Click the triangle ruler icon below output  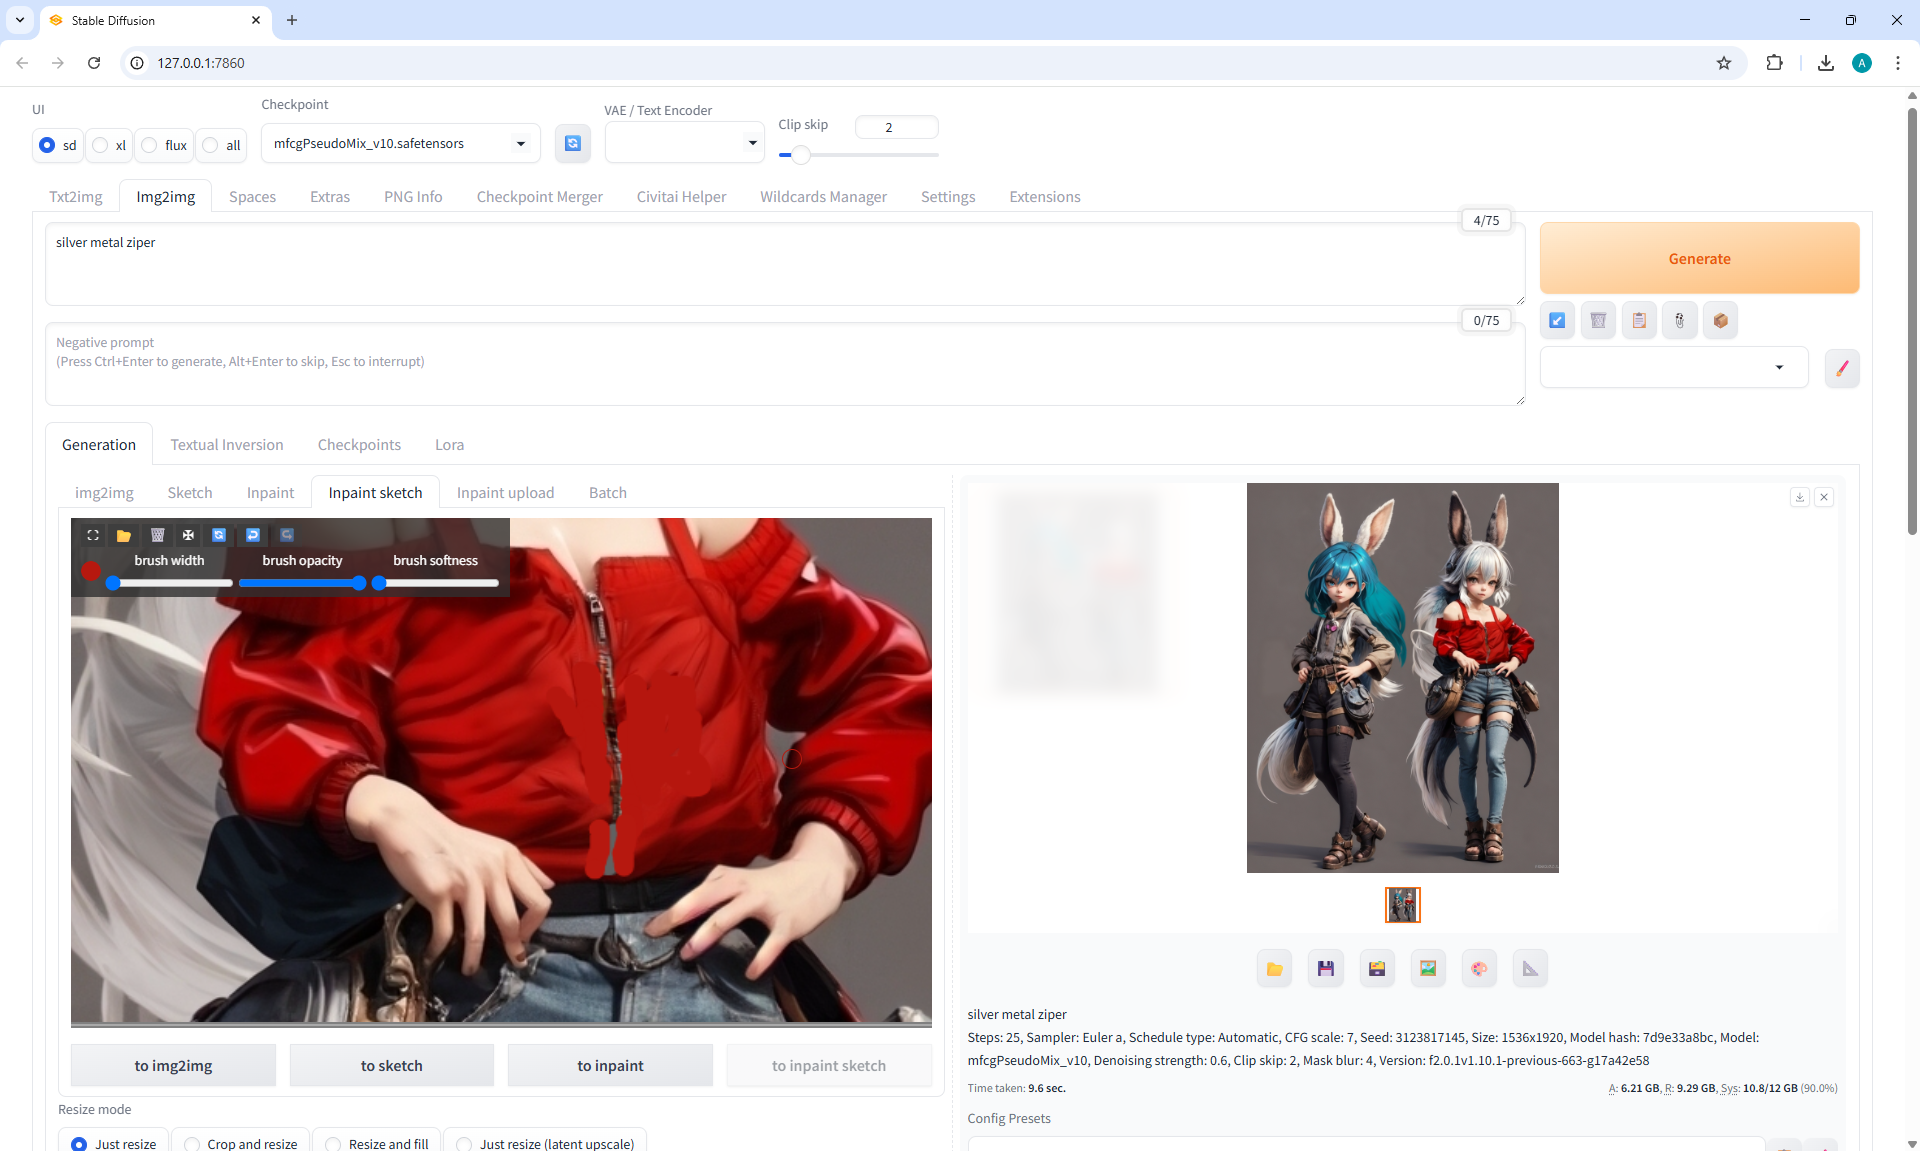pos(1530,968)
